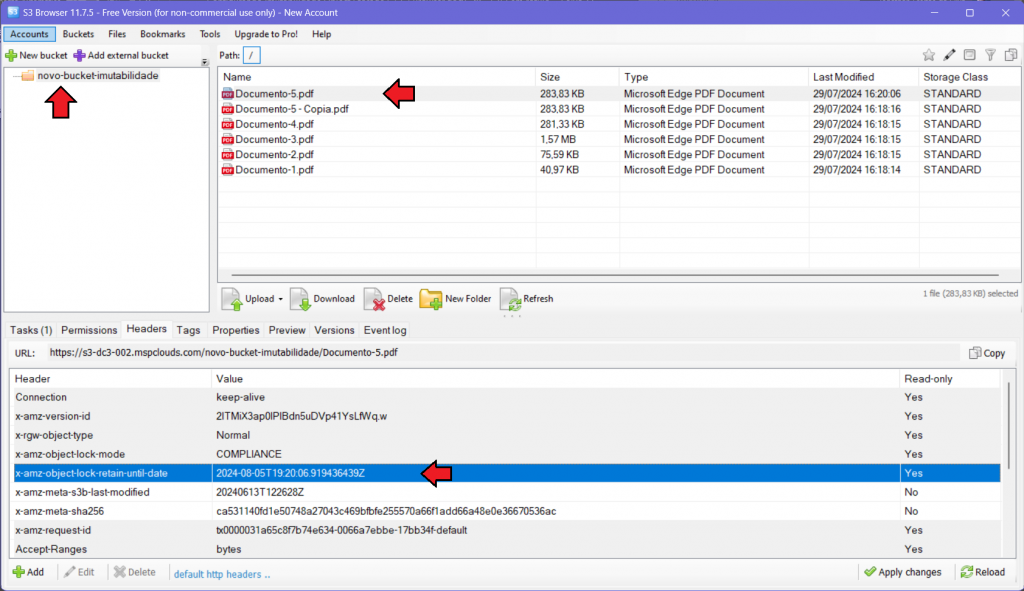Click the S3 Browser app icon in title bar
Image resolution: width=1024 pixels, height=591 pixels.
click(12, 12)
